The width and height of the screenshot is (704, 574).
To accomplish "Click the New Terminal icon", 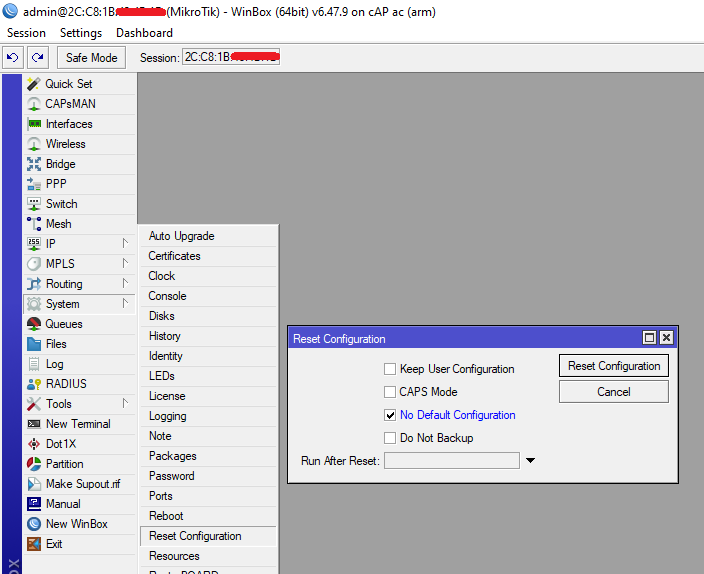I will point(34,424).
